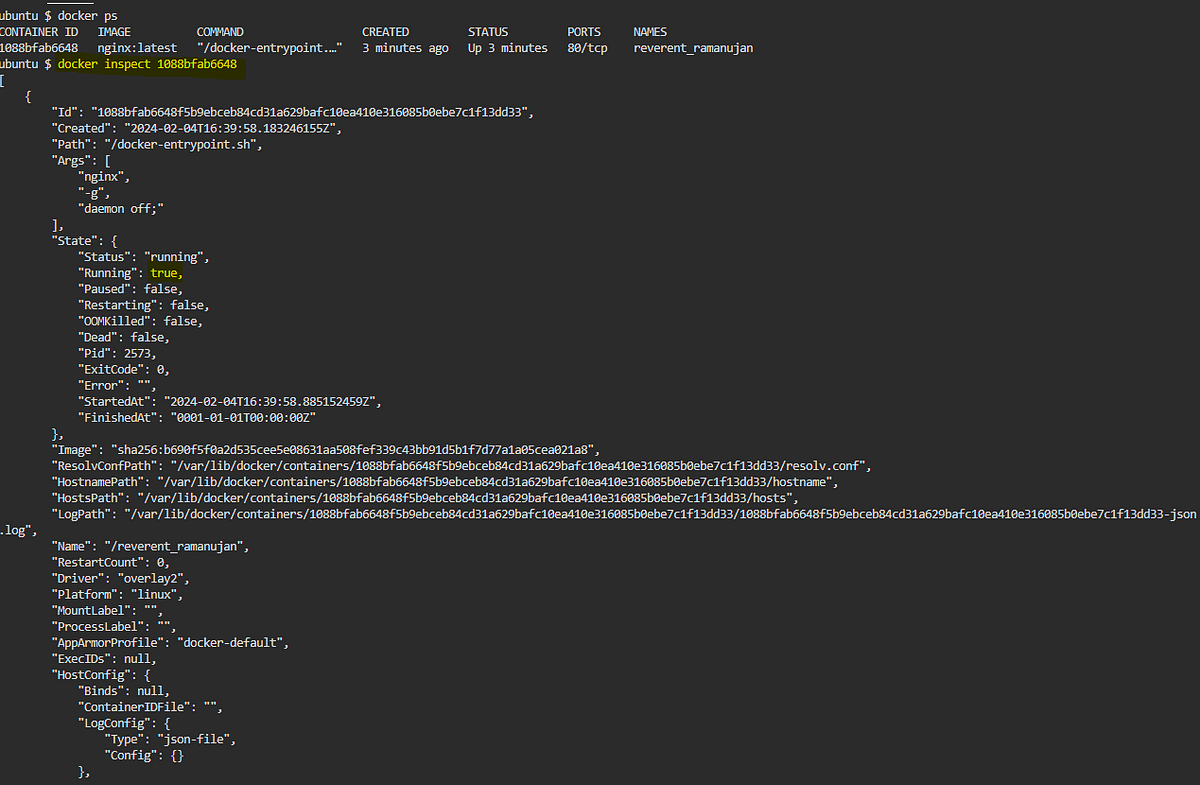The image size is (1200, 785).
Task: Click the "Args" key
Action: (71, 160)
